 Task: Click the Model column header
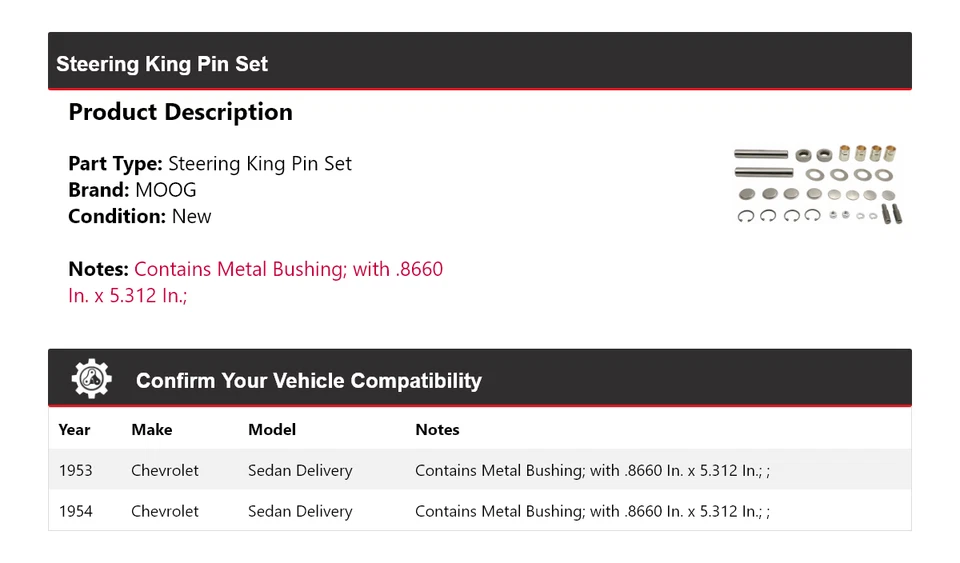pos(272,430)
